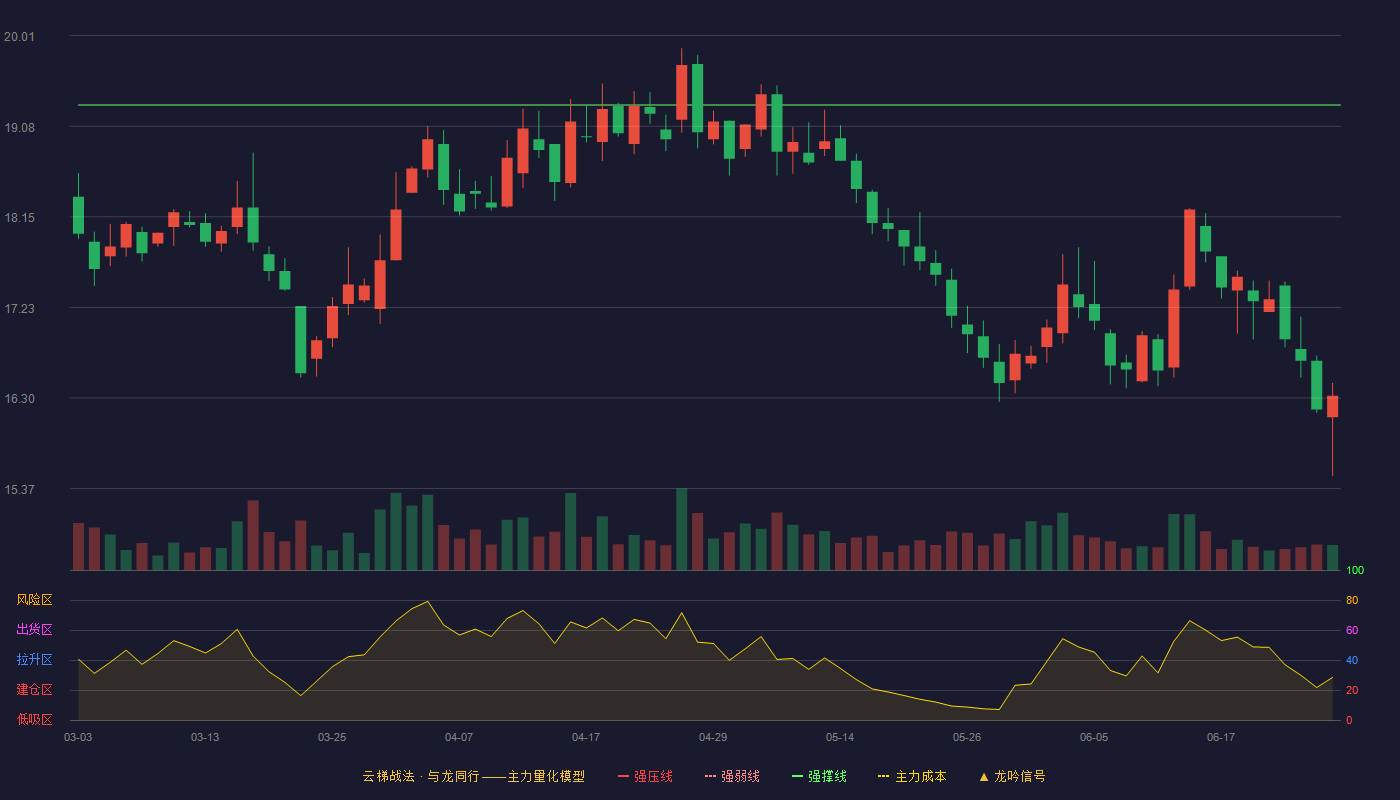Click the 风险区 zone label
The width and height of the screenshot is (1400, 800).
click(x=34, y=600)
